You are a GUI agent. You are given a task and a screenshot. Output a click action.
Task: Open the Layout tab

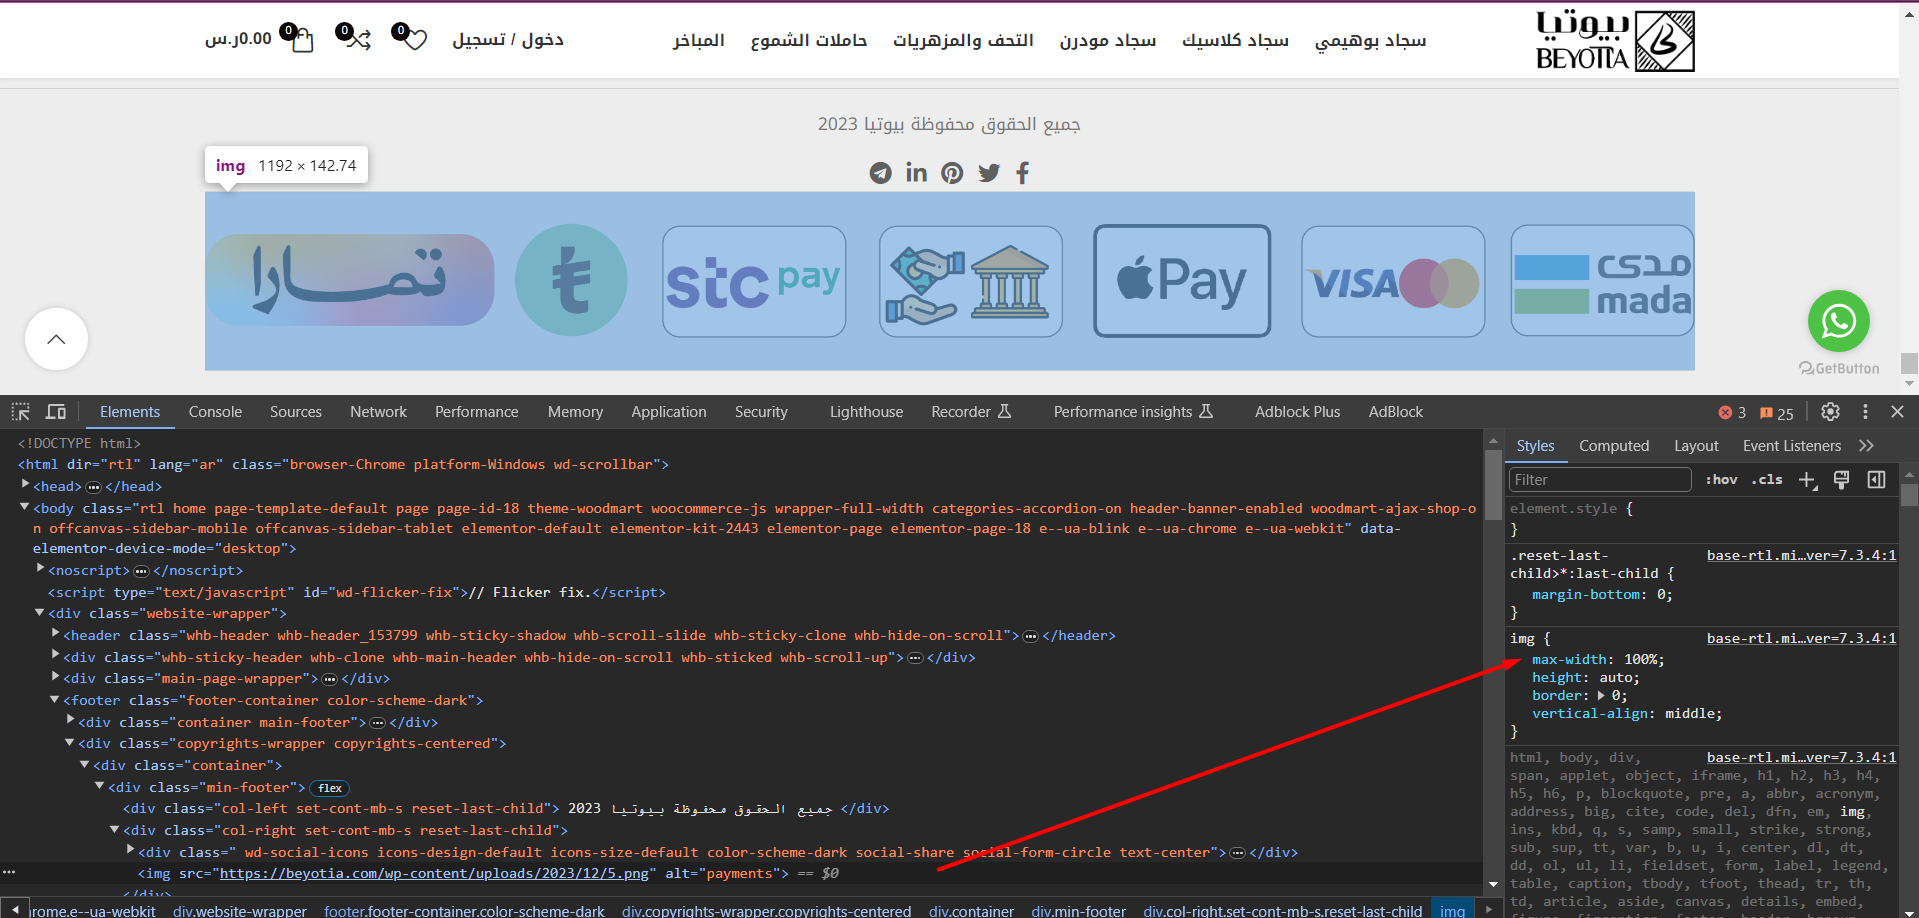coord(1696,446)
